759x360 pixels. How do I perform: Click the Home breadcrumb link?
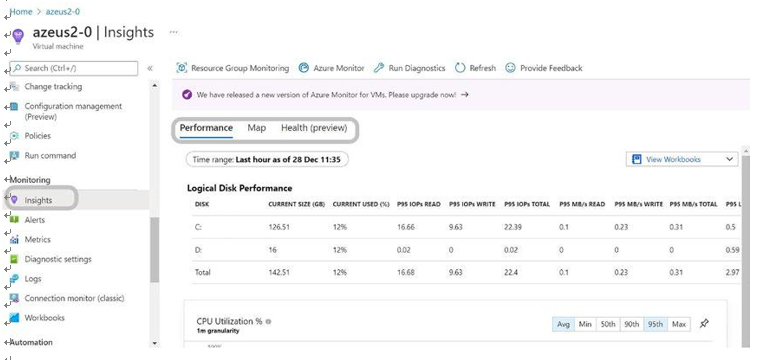21,12
